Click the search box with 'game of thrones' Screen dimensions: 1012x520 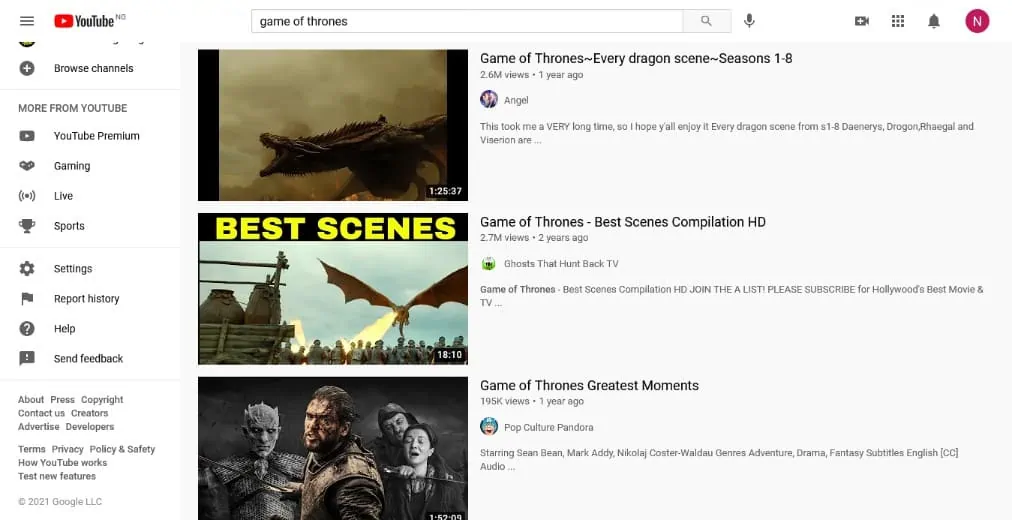coord(467,21)
